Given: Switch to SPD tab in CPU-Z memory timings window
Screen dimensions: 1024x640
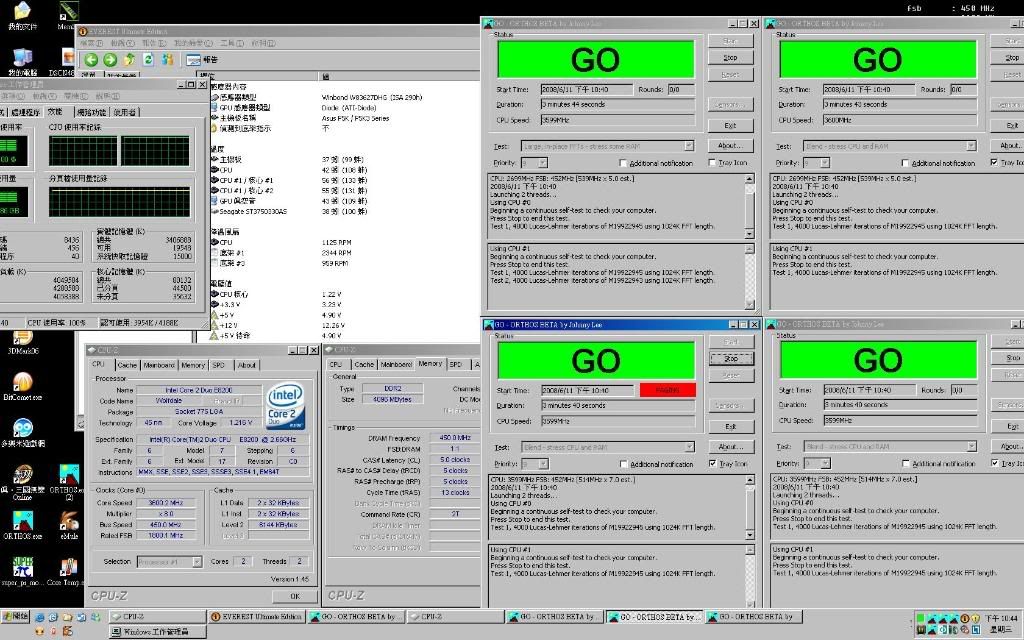Looking at the screenshot, I should [x=456, y=364].
